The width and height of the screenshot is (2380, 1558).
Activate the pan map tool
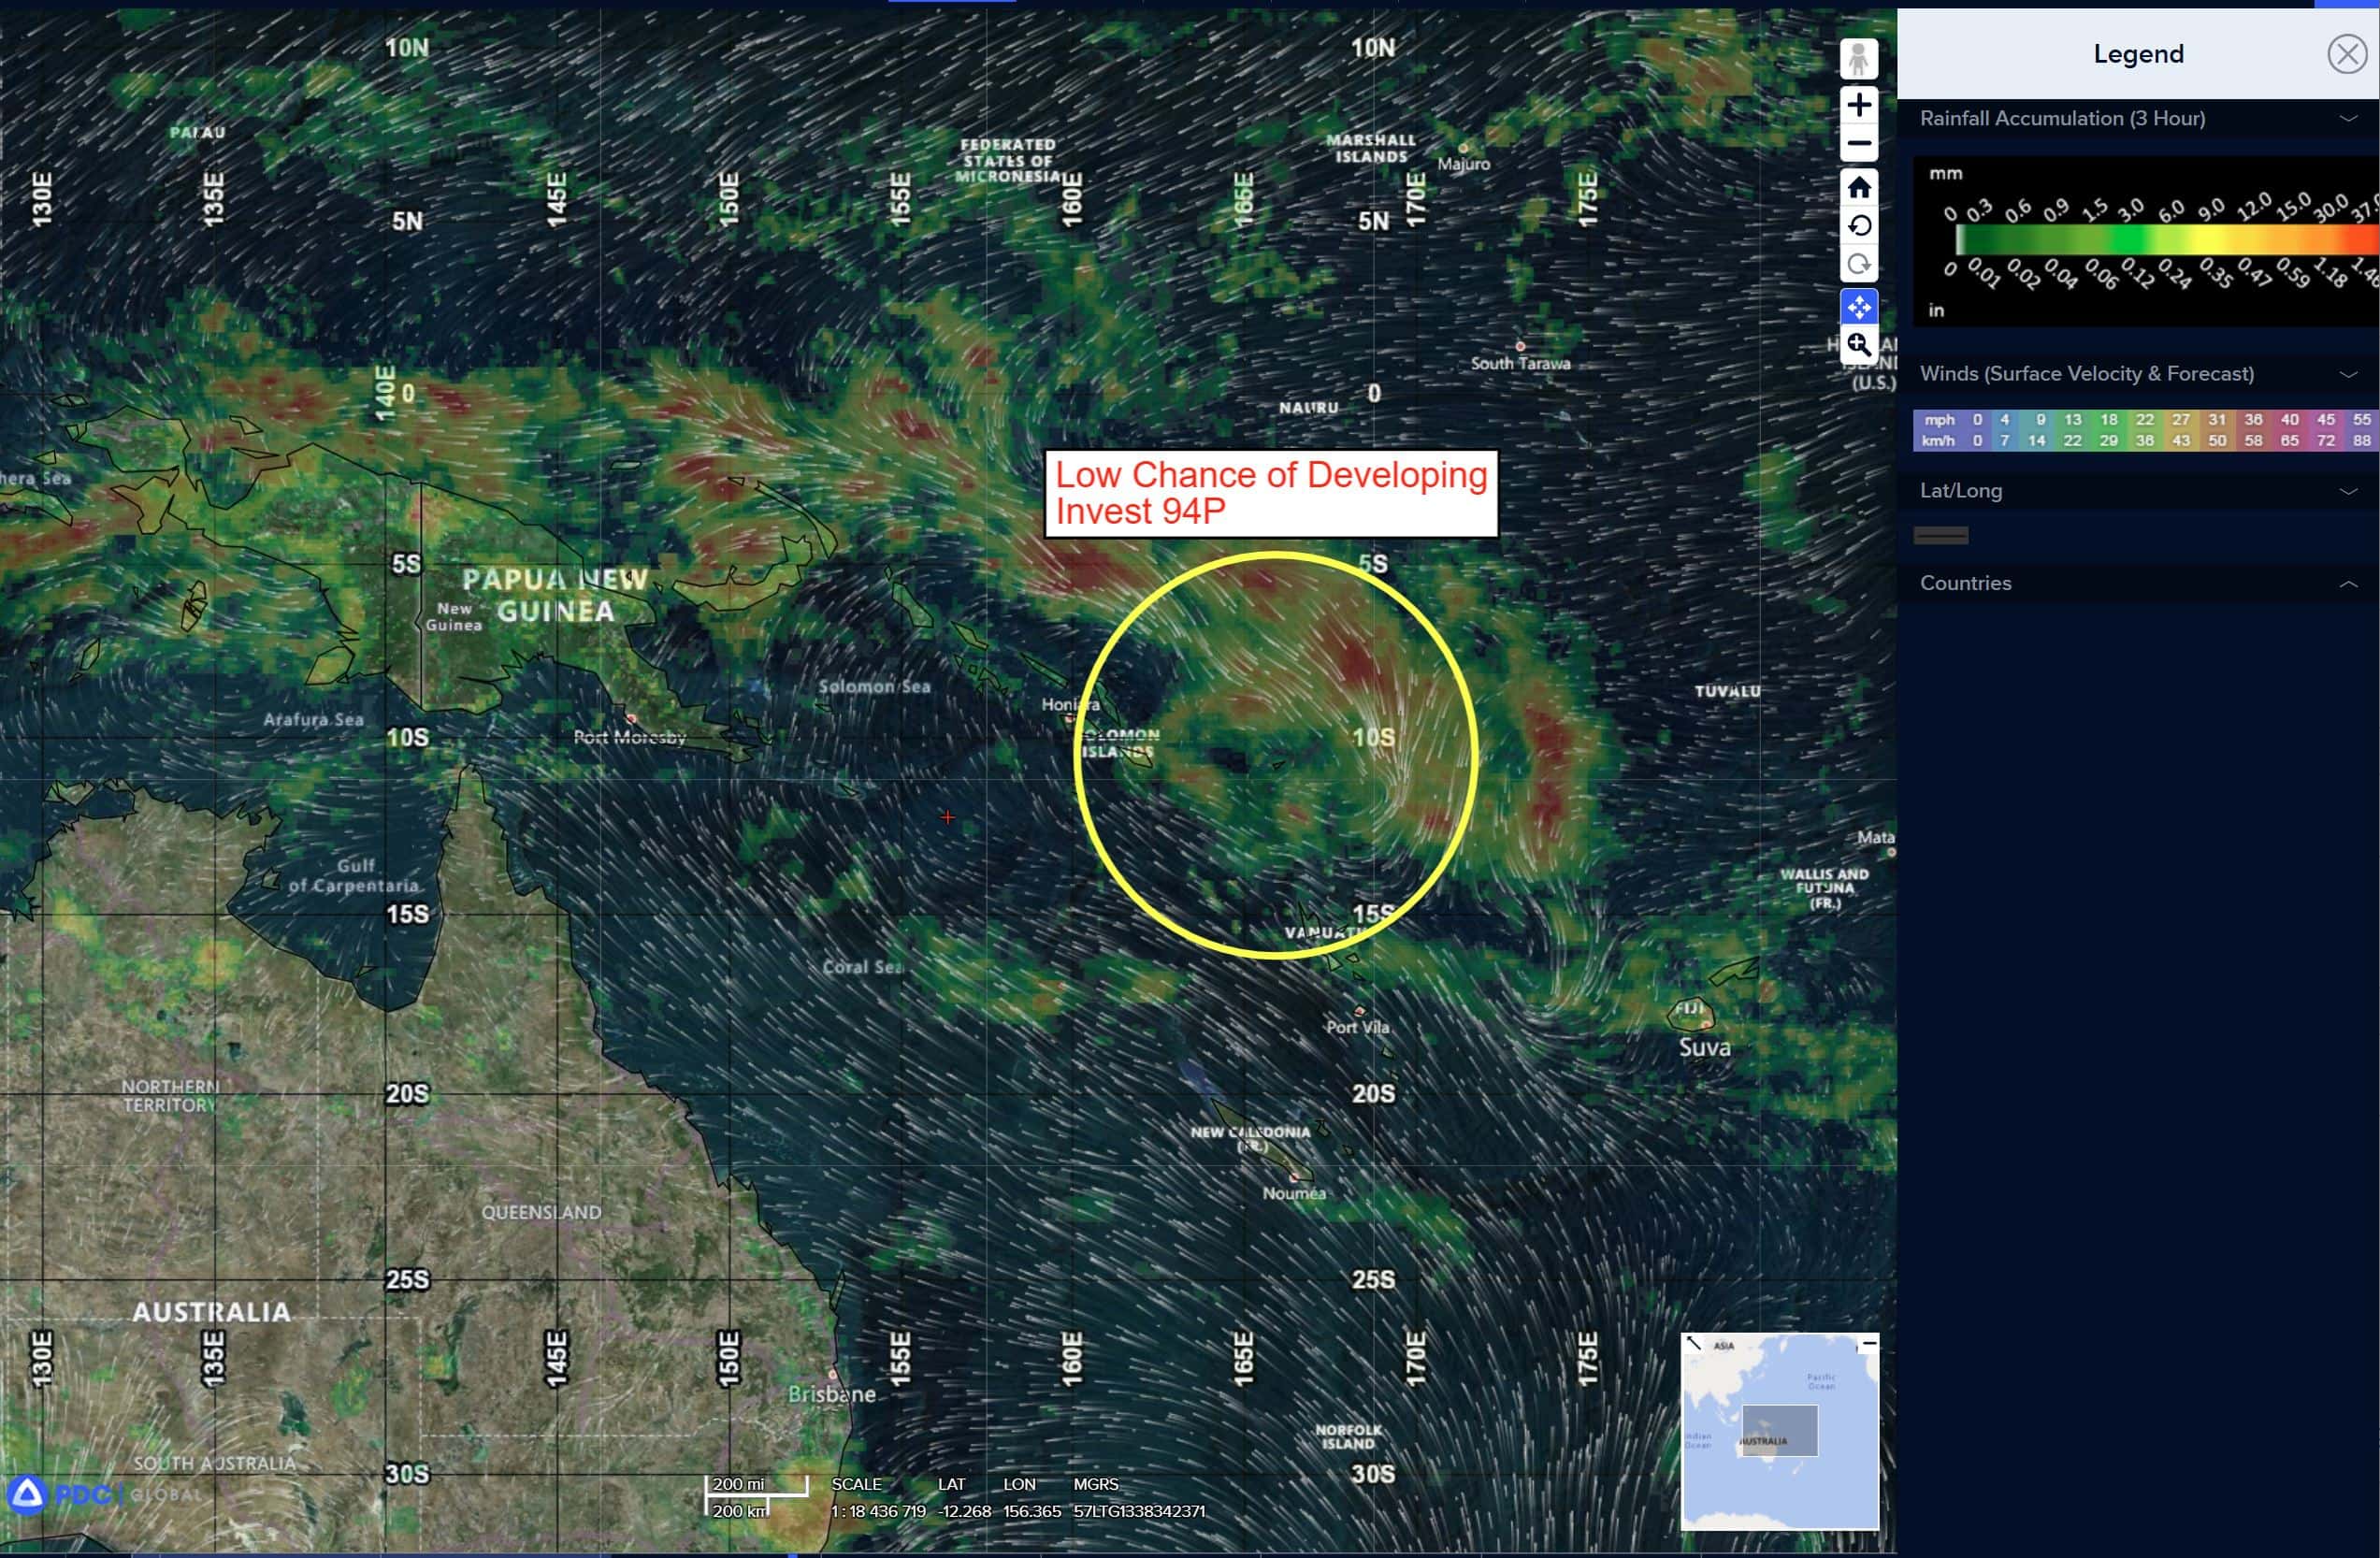tap(1858, 307)
